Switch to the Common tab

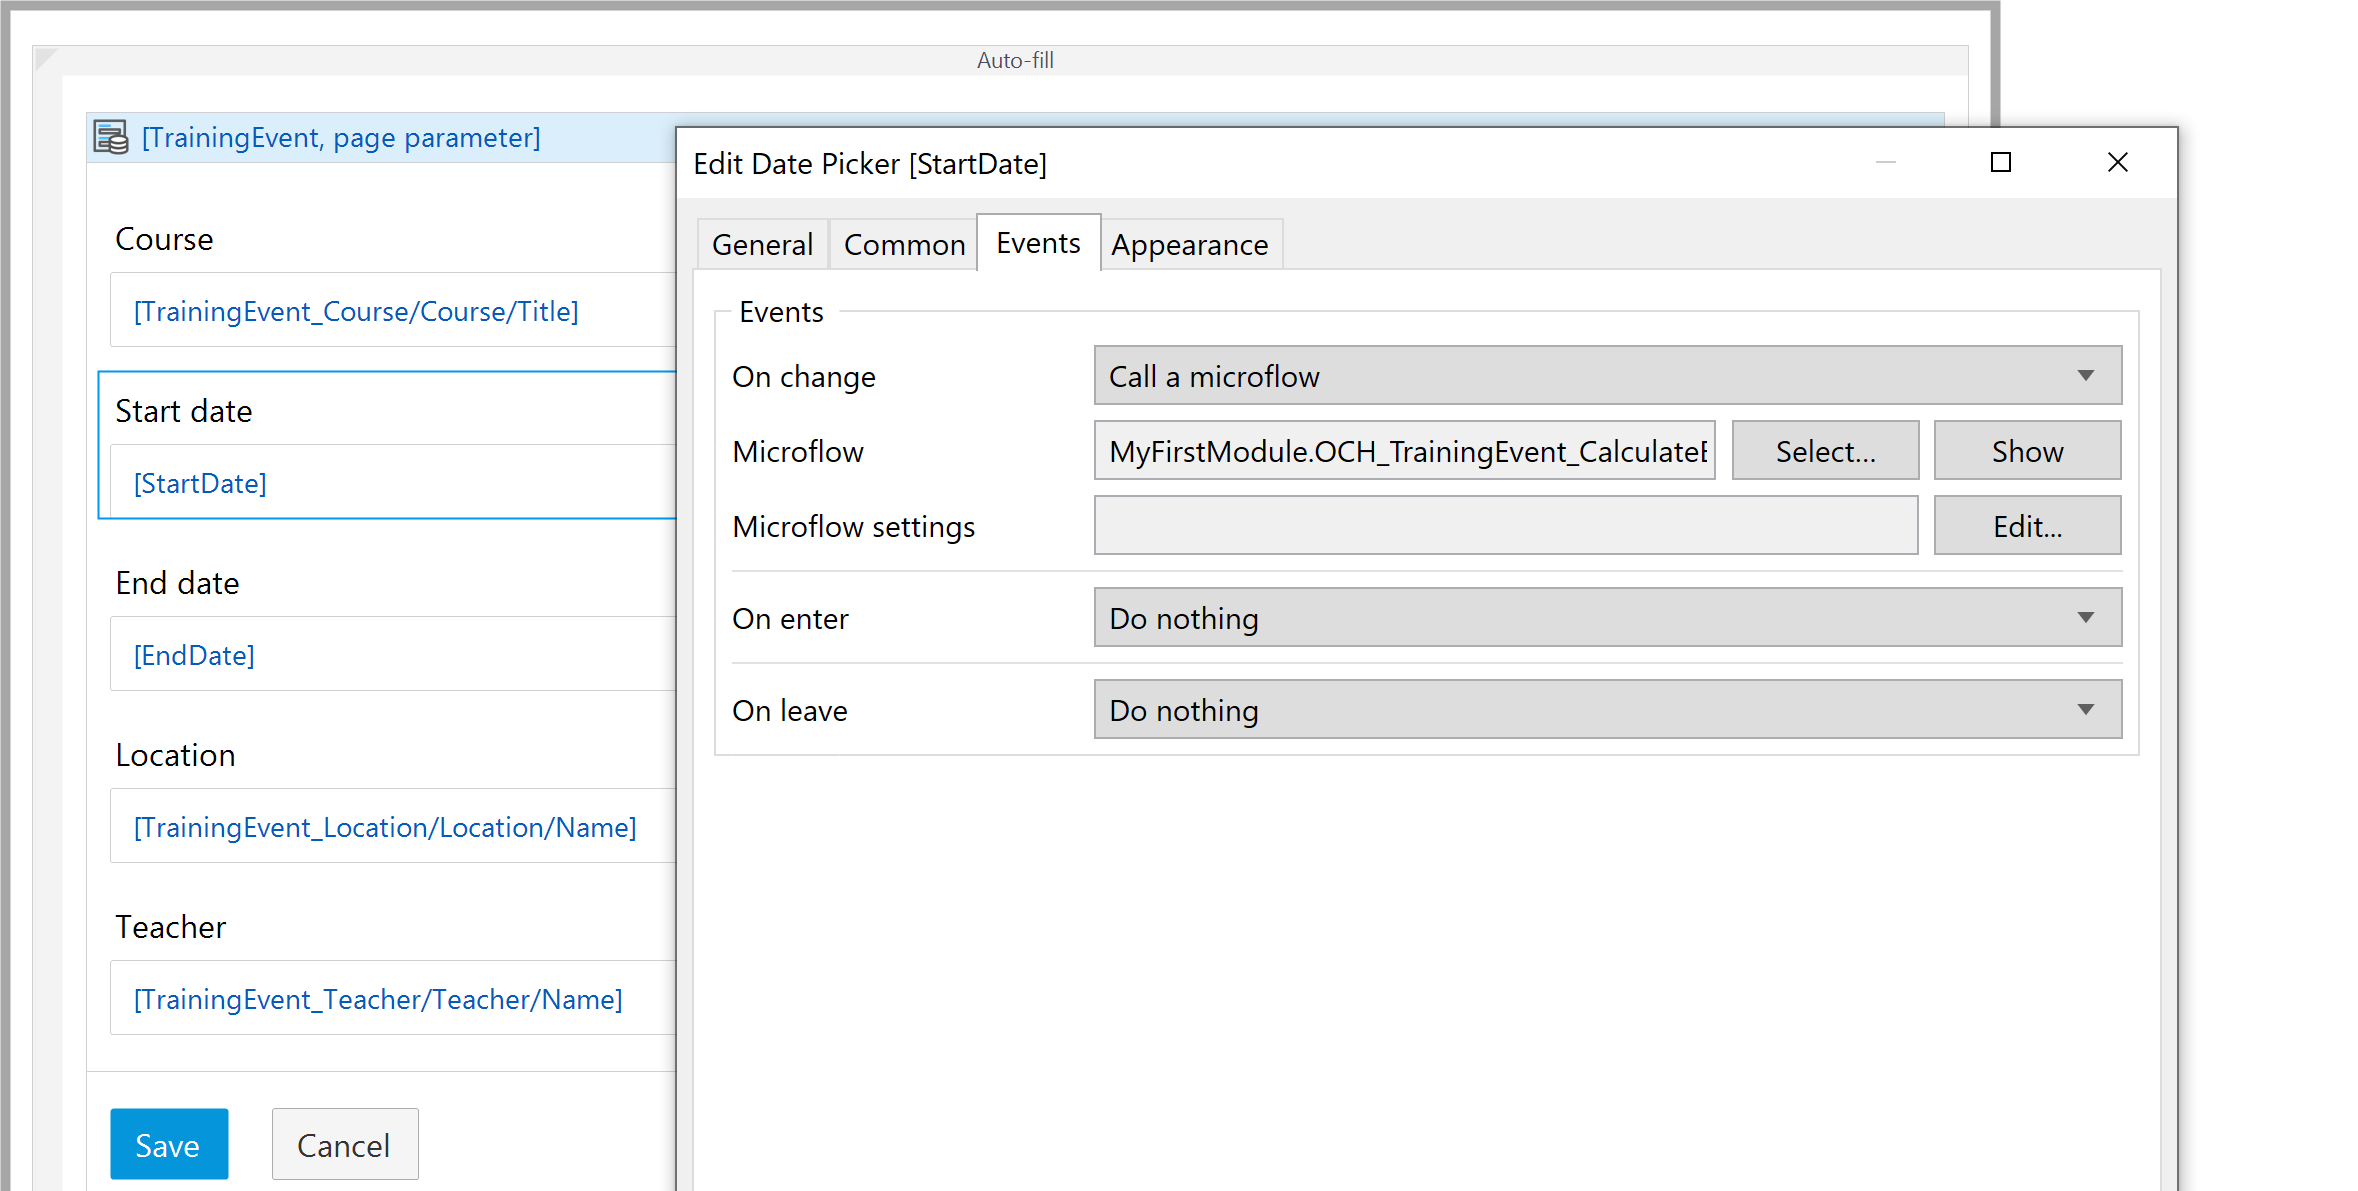[904, 245]
